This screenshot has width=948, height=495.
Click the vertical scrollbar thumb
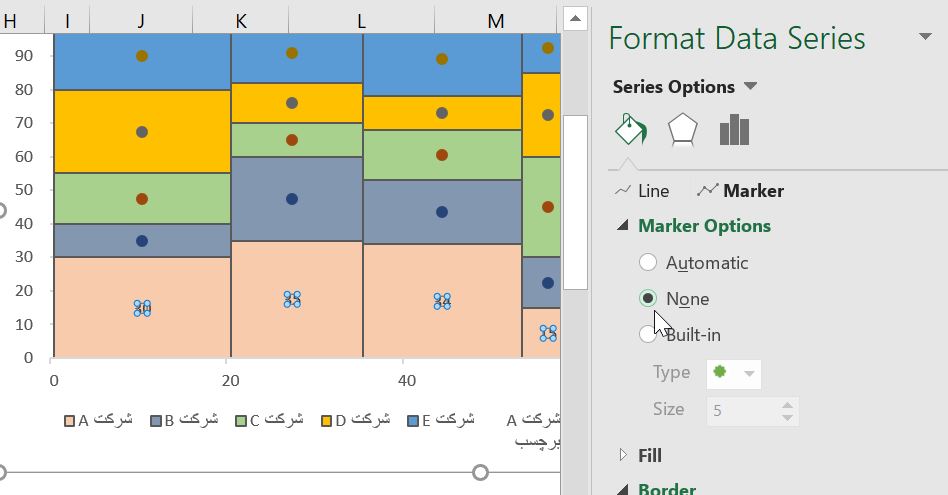(x=575, y=200)
